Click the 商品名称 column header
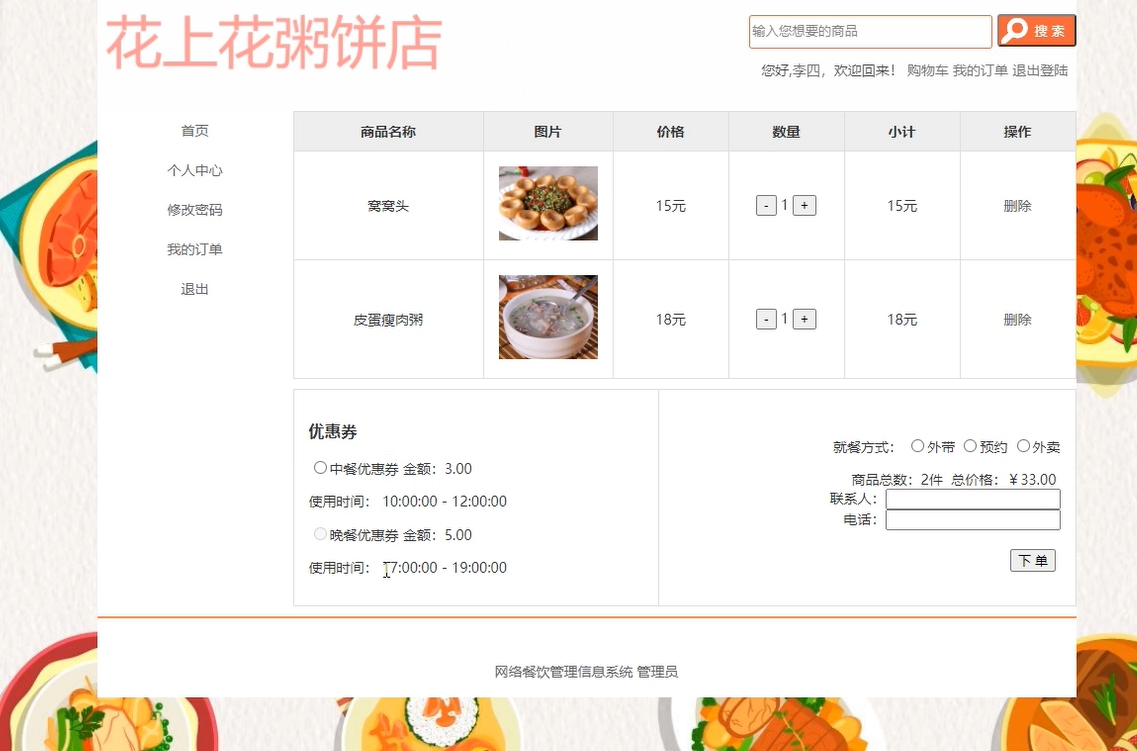The width and height of the screenshot is (1137, 751). [x=388, y=132]
